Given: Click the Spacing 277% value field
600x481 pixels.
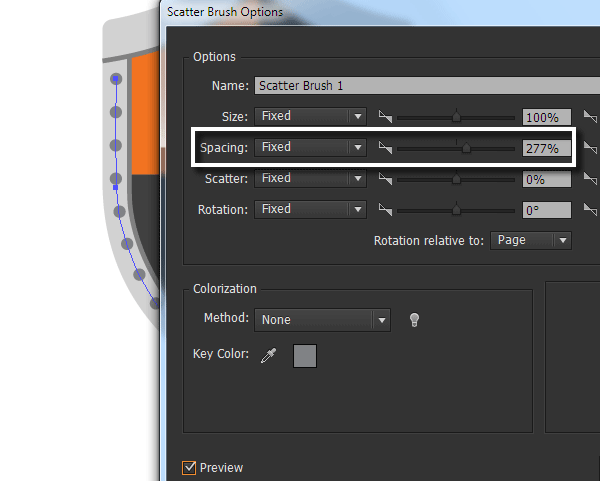Looking at the screenshot, I should pos(547,148).
